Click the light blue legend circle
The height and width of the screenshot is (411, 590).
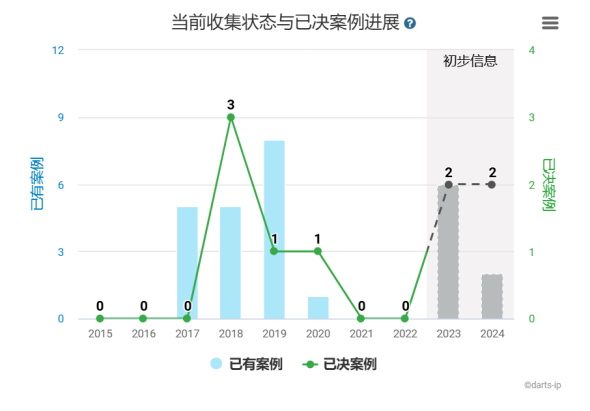click(216, 364)
